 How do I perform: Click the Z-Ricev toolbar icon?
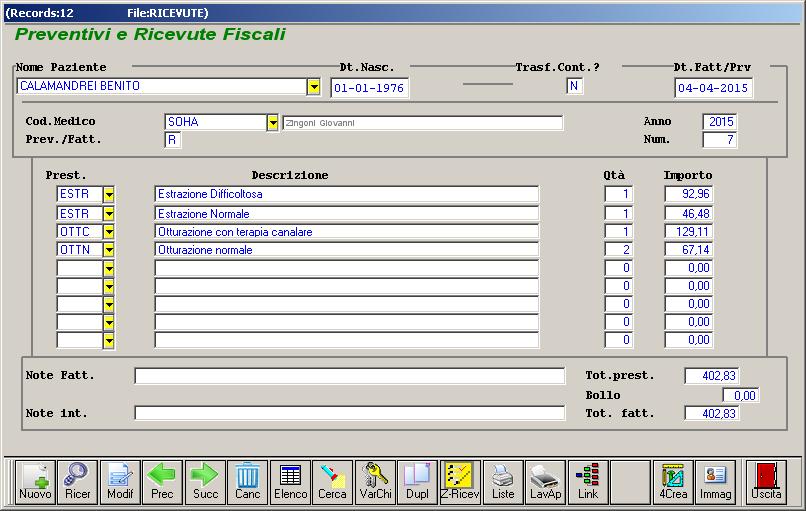tap(460, 482)
